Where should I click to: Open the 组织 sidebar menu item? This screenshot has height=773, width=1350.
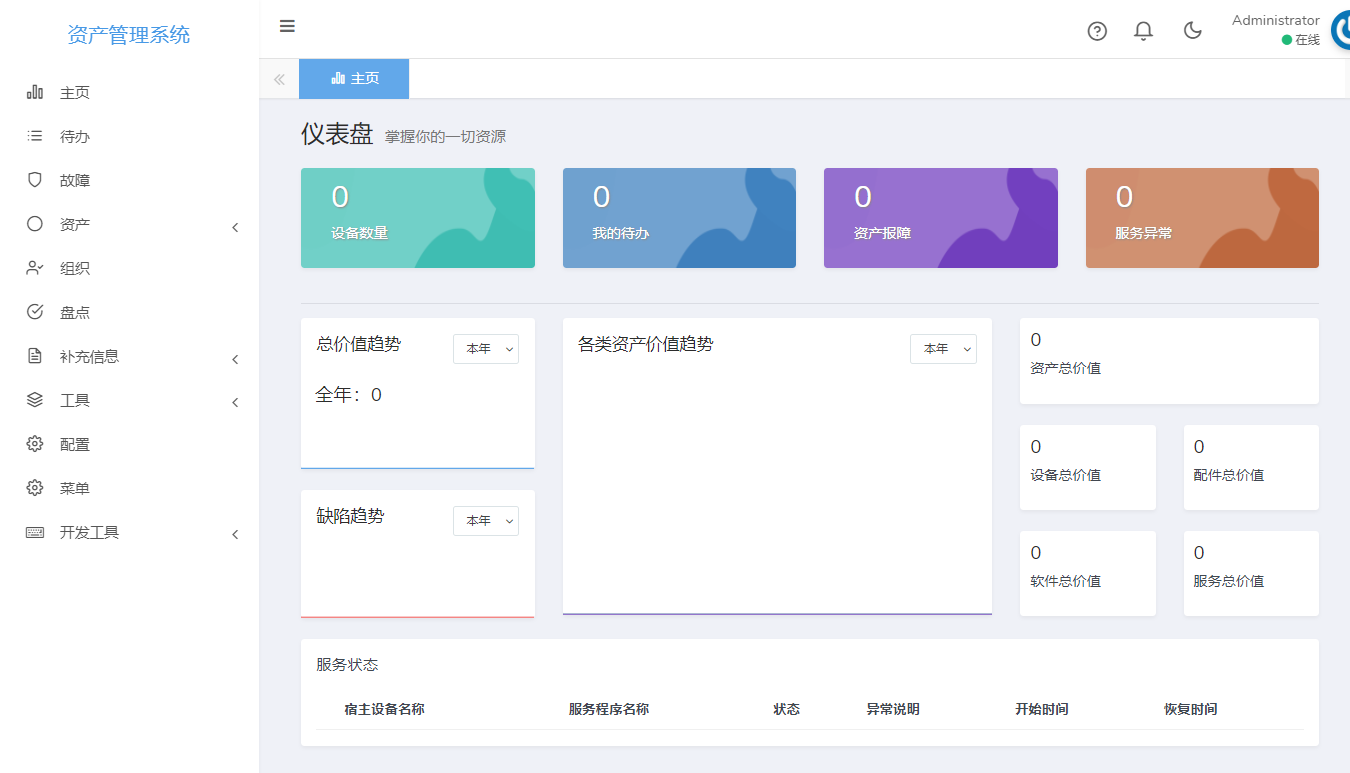coord(130,268)
